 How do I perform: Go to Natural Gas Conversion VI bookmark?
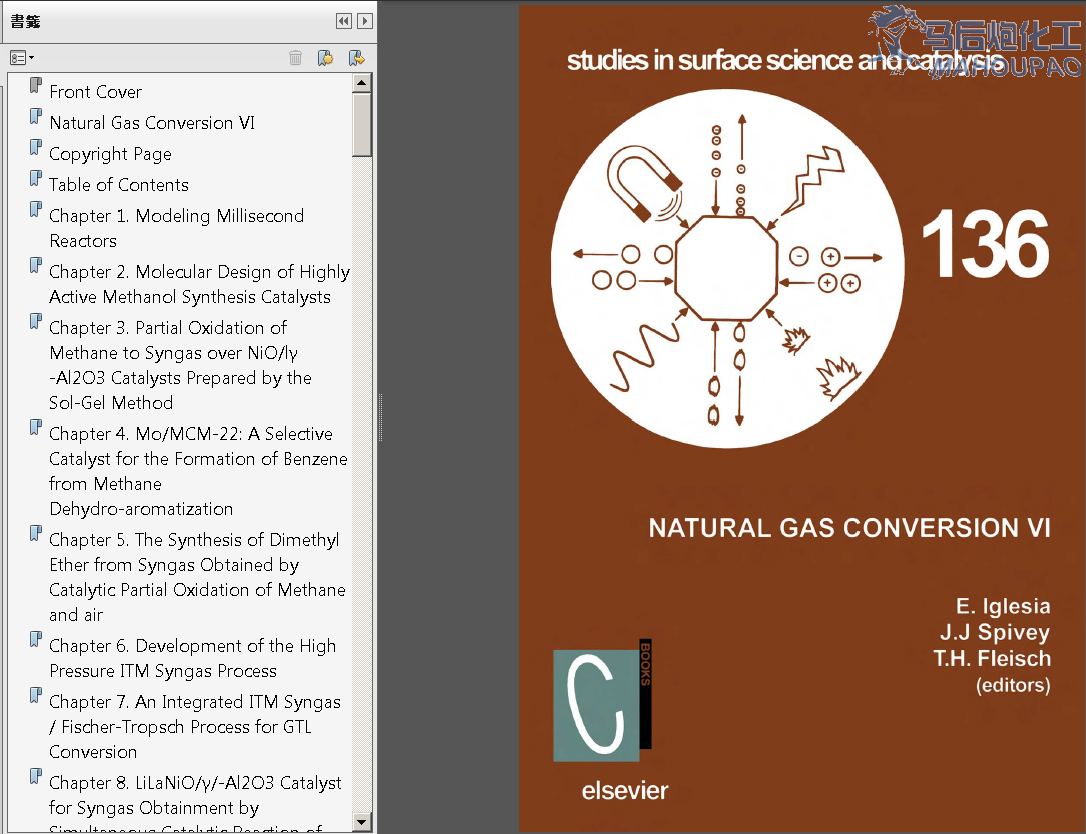pos(152,123)
